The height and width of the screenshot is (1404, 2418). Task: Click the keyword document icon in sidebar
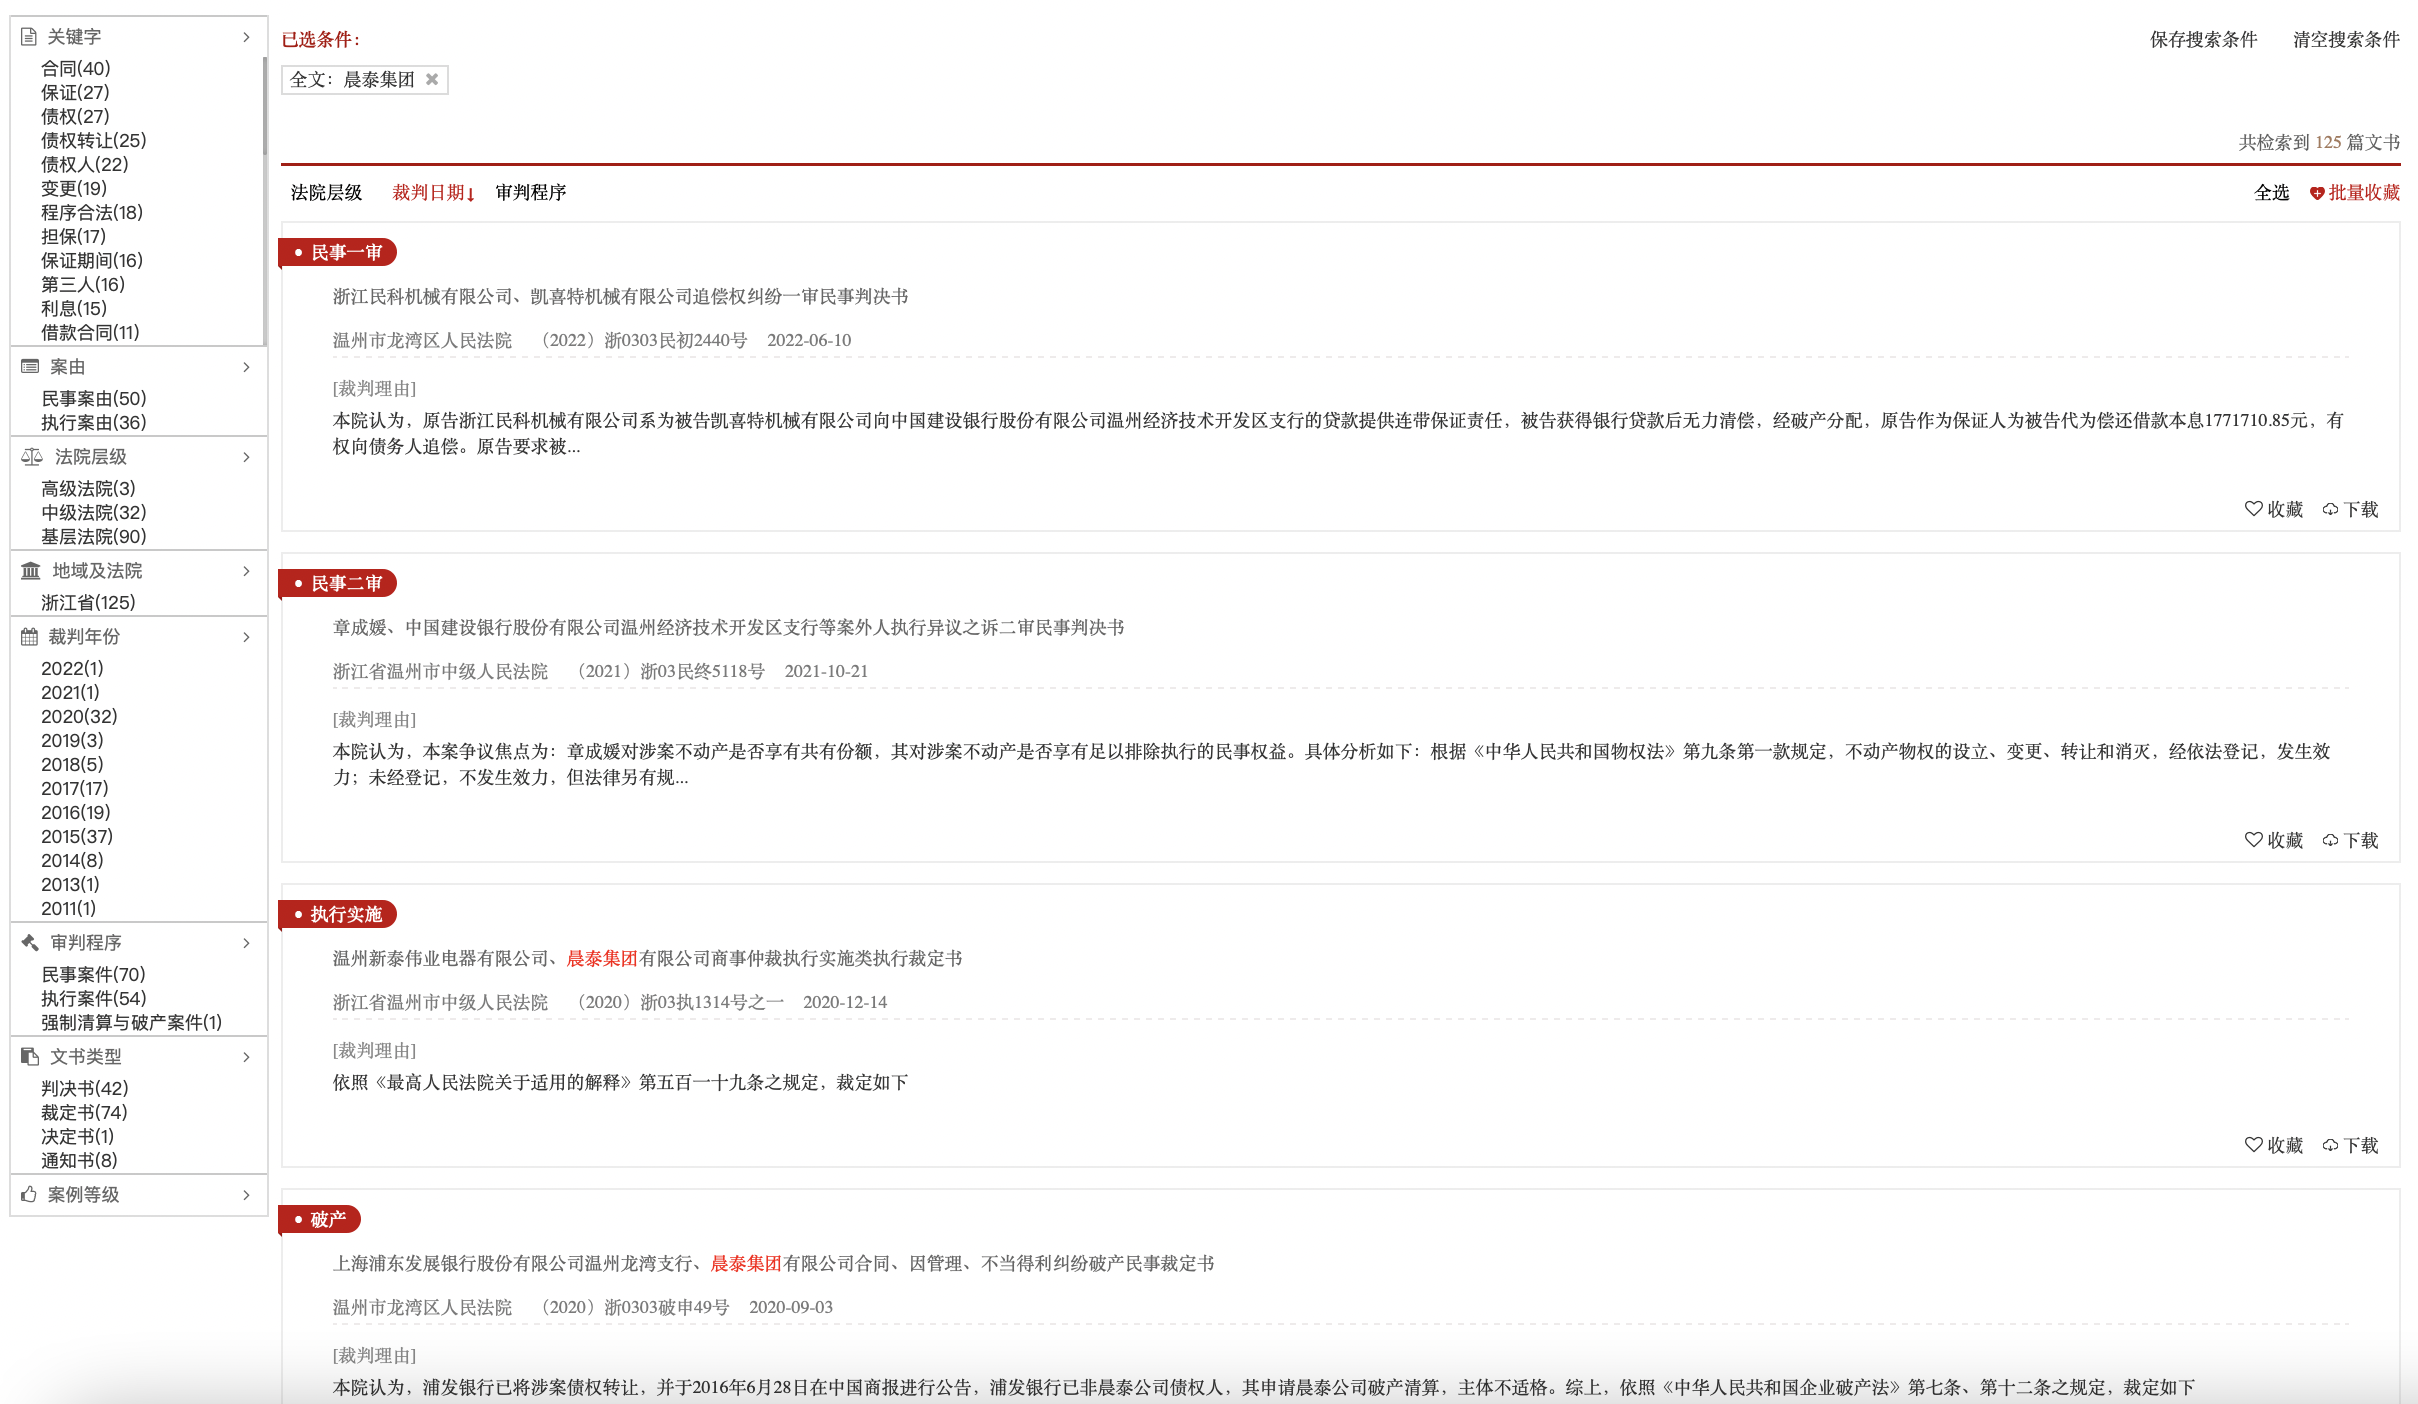pos(29,37)
